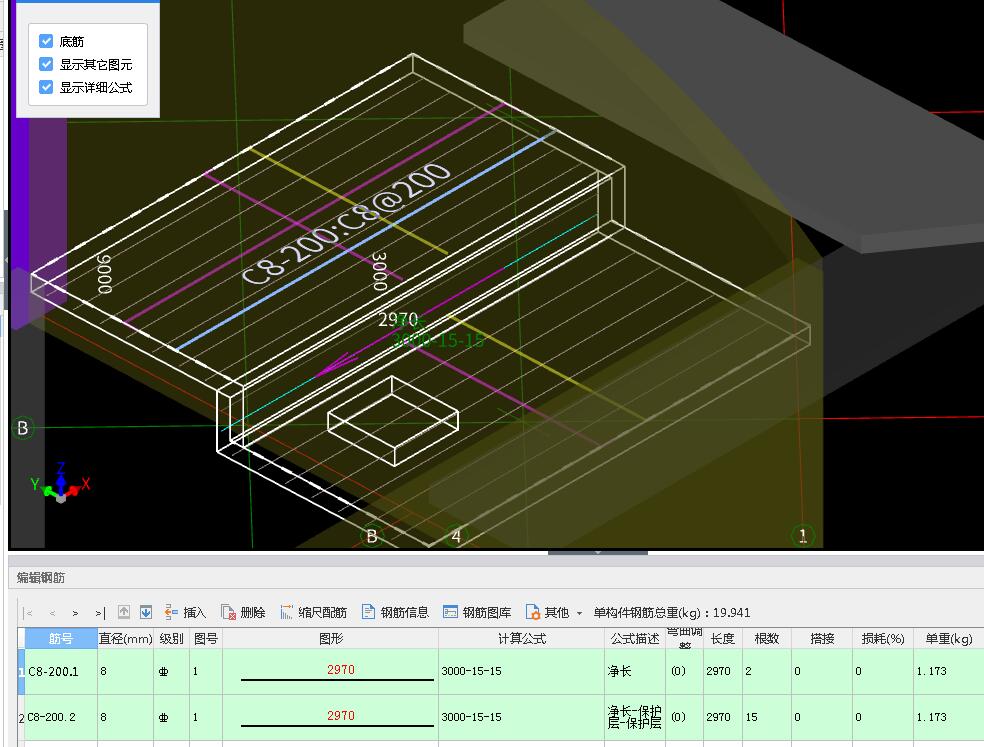
Task: Select the 图形 column header
Action: click(331, 638)
